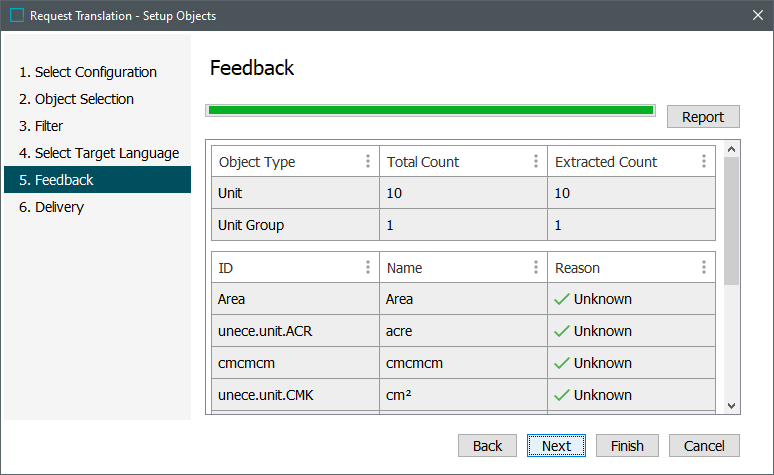Click the green checkmark in Area row
Viewport: 774px width, 475px height.
point(562,299)
